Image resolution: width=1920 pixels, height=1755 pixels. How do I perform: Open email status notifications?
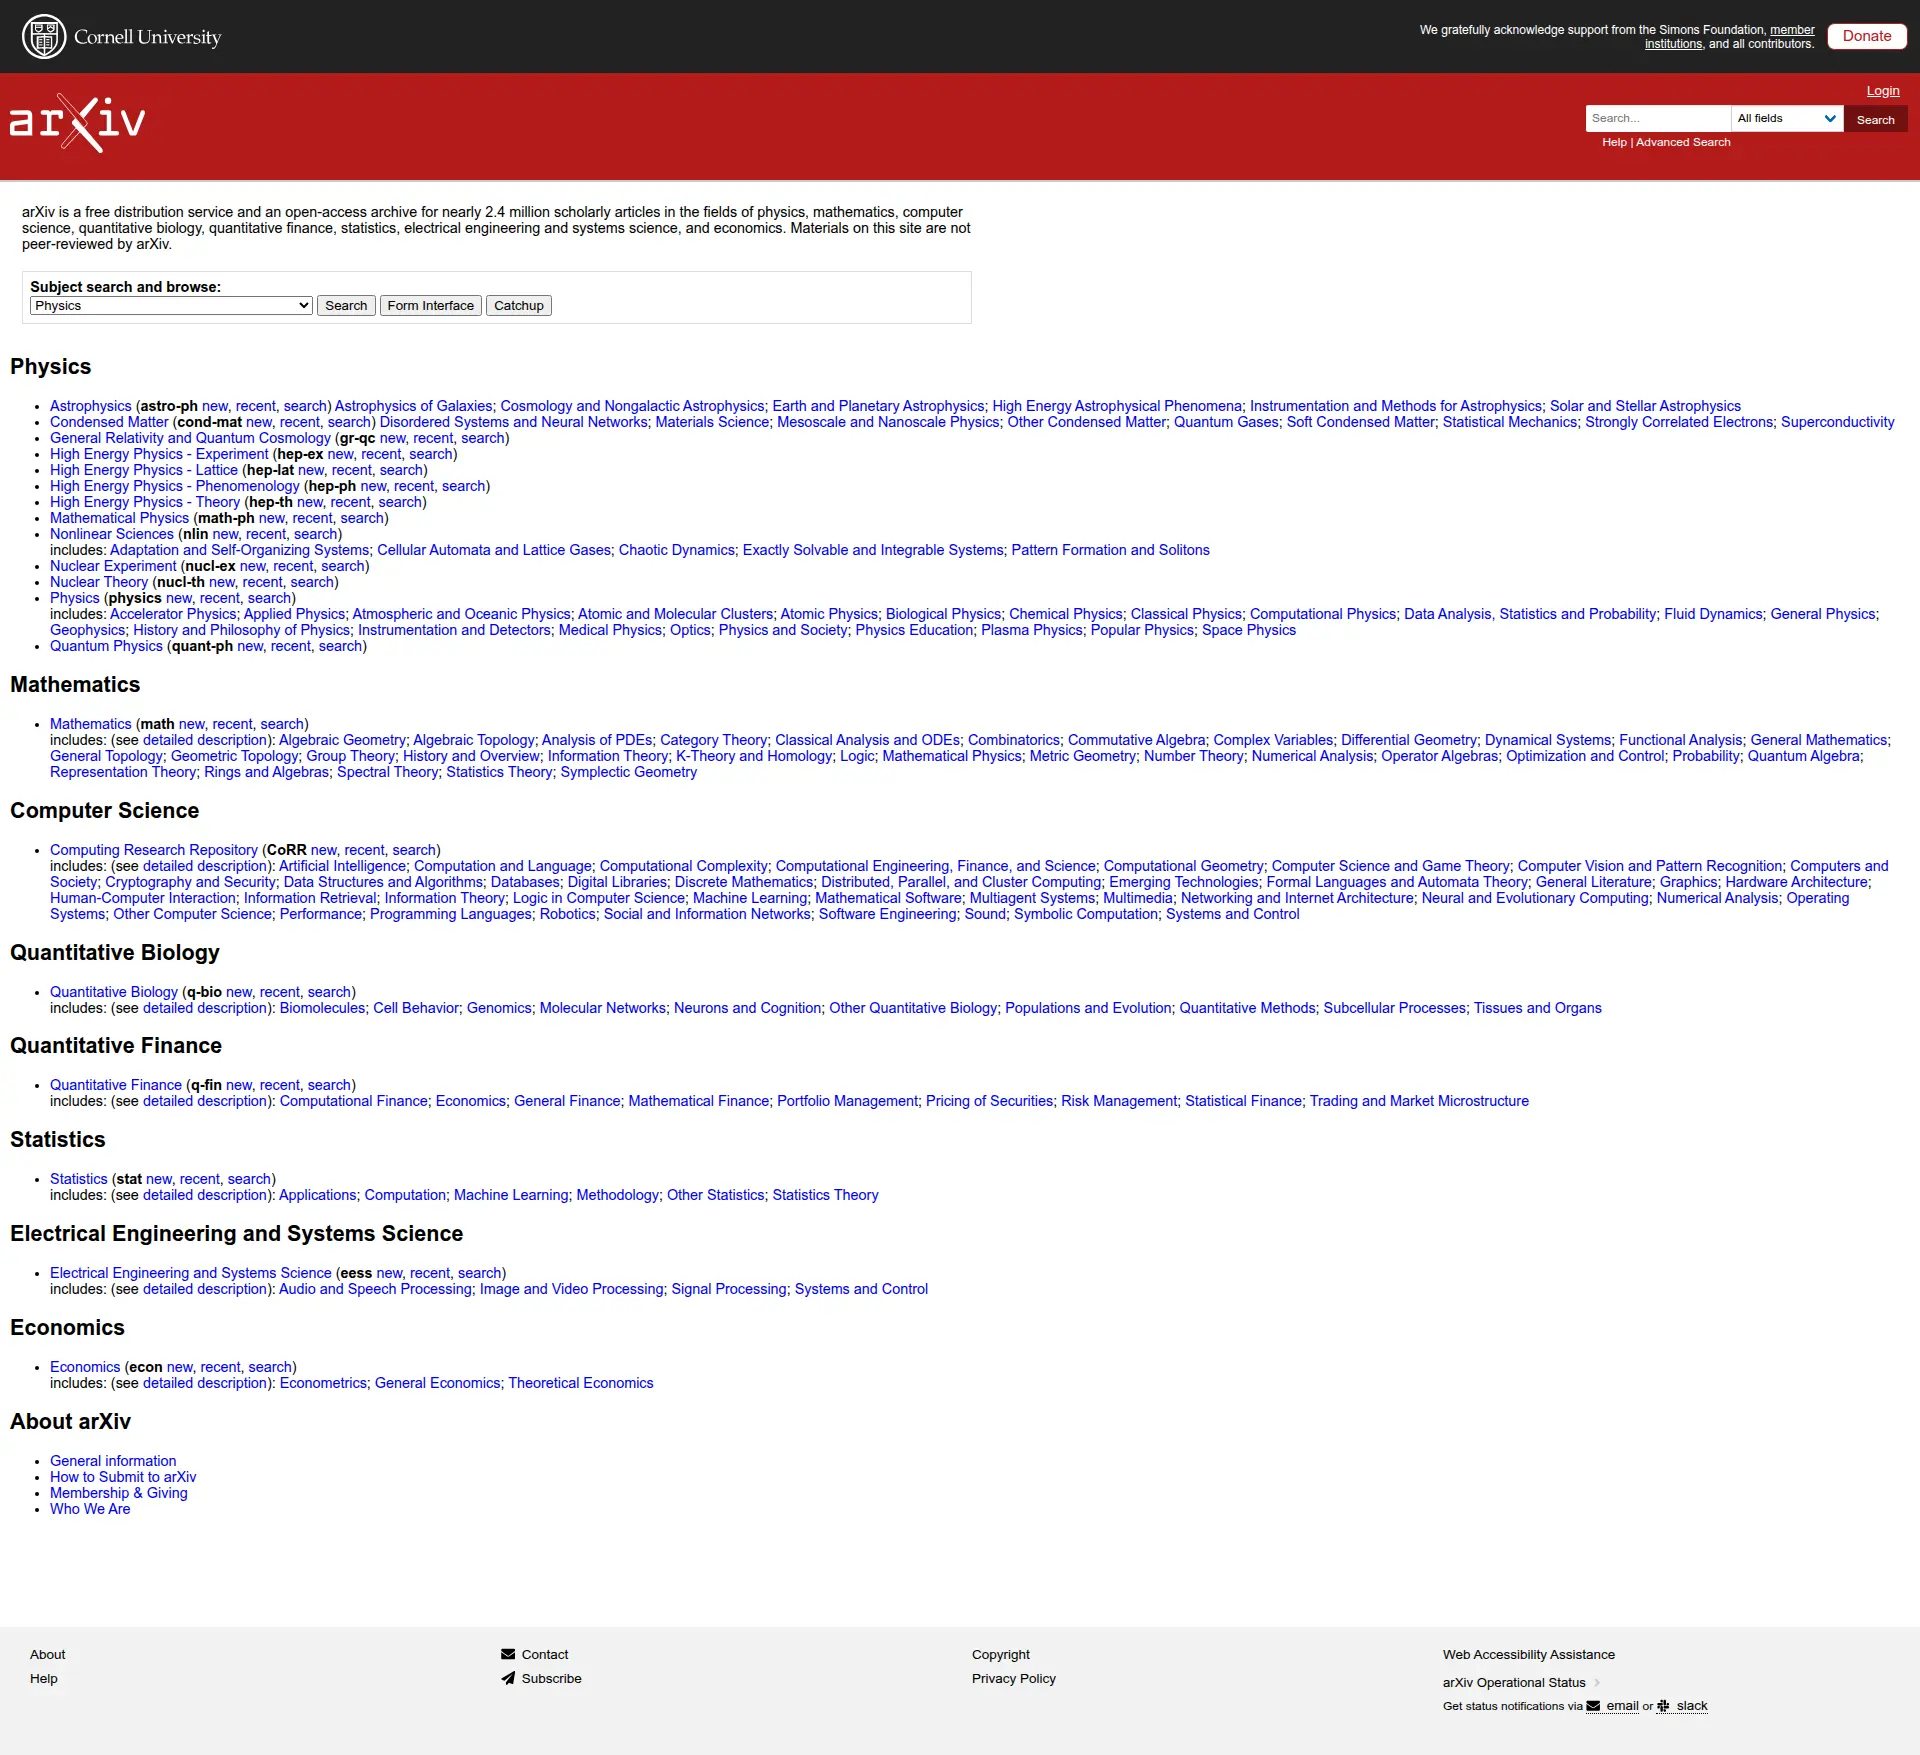[x=1613, y=1705]
